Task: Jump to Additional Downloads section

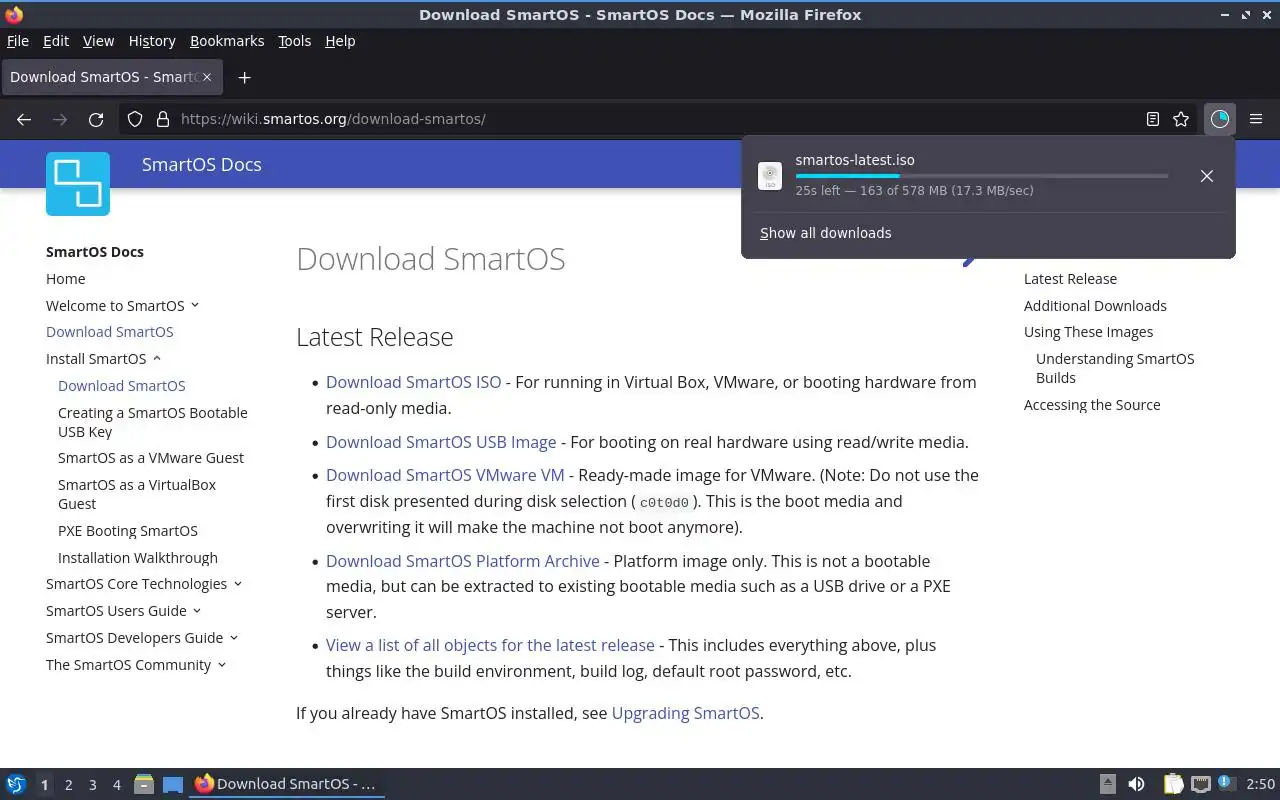Action: click(1095, 306)
